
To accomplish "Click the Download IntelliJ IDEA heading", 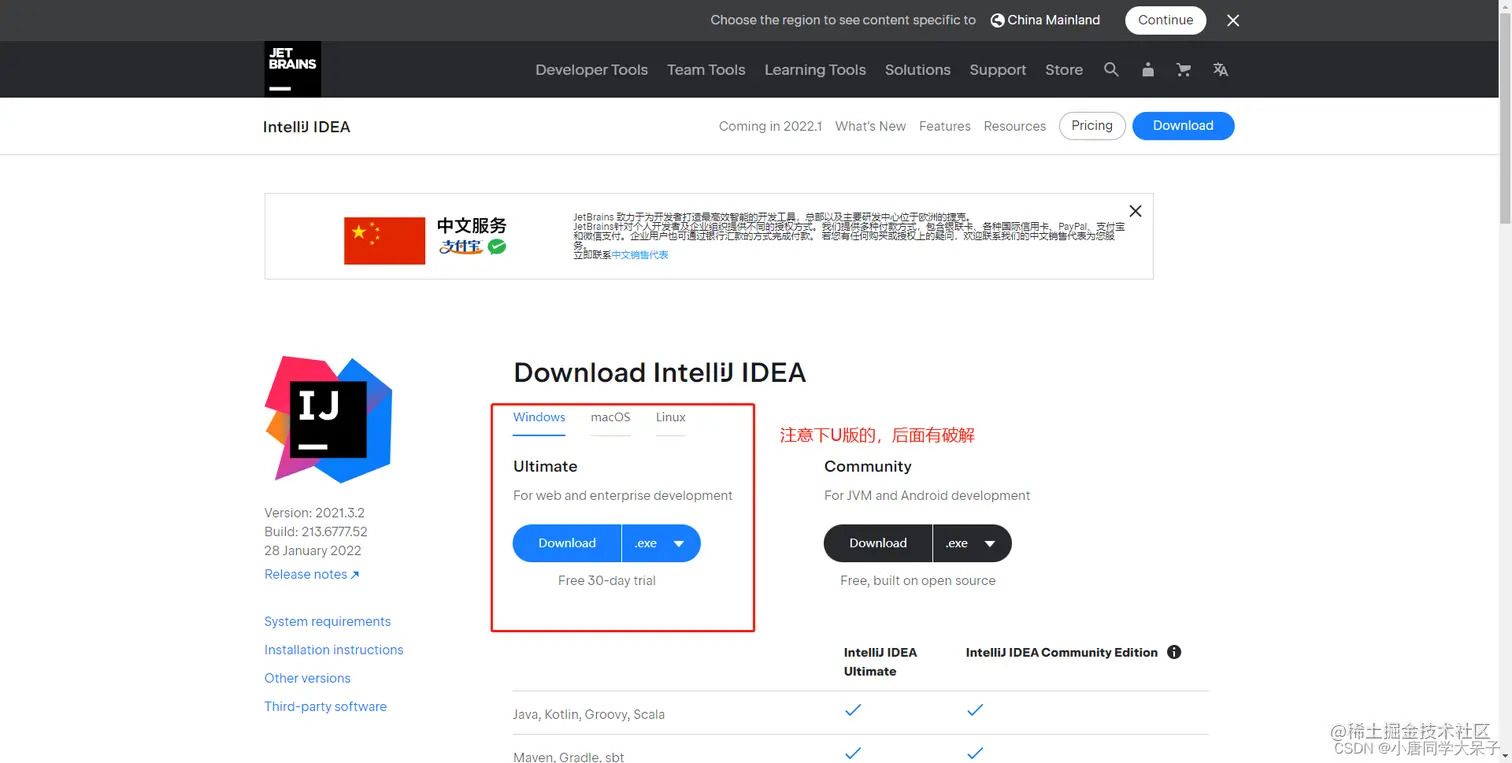I will pyautogui.click(x=659, y=373).
